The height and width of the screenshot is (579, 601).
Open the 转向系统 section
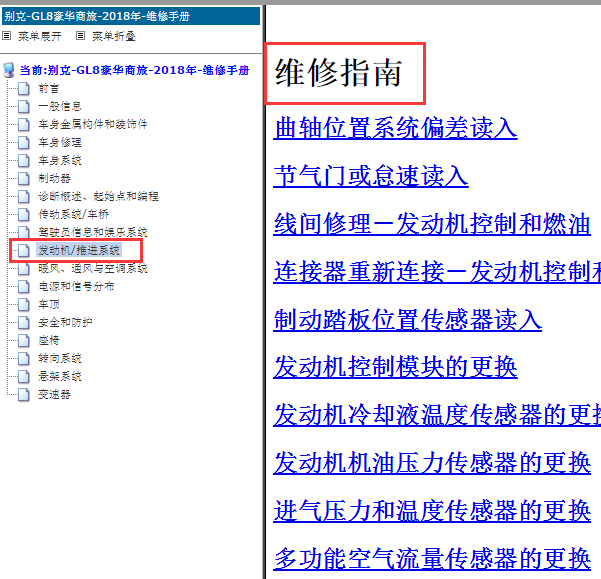tap(60, 359)
